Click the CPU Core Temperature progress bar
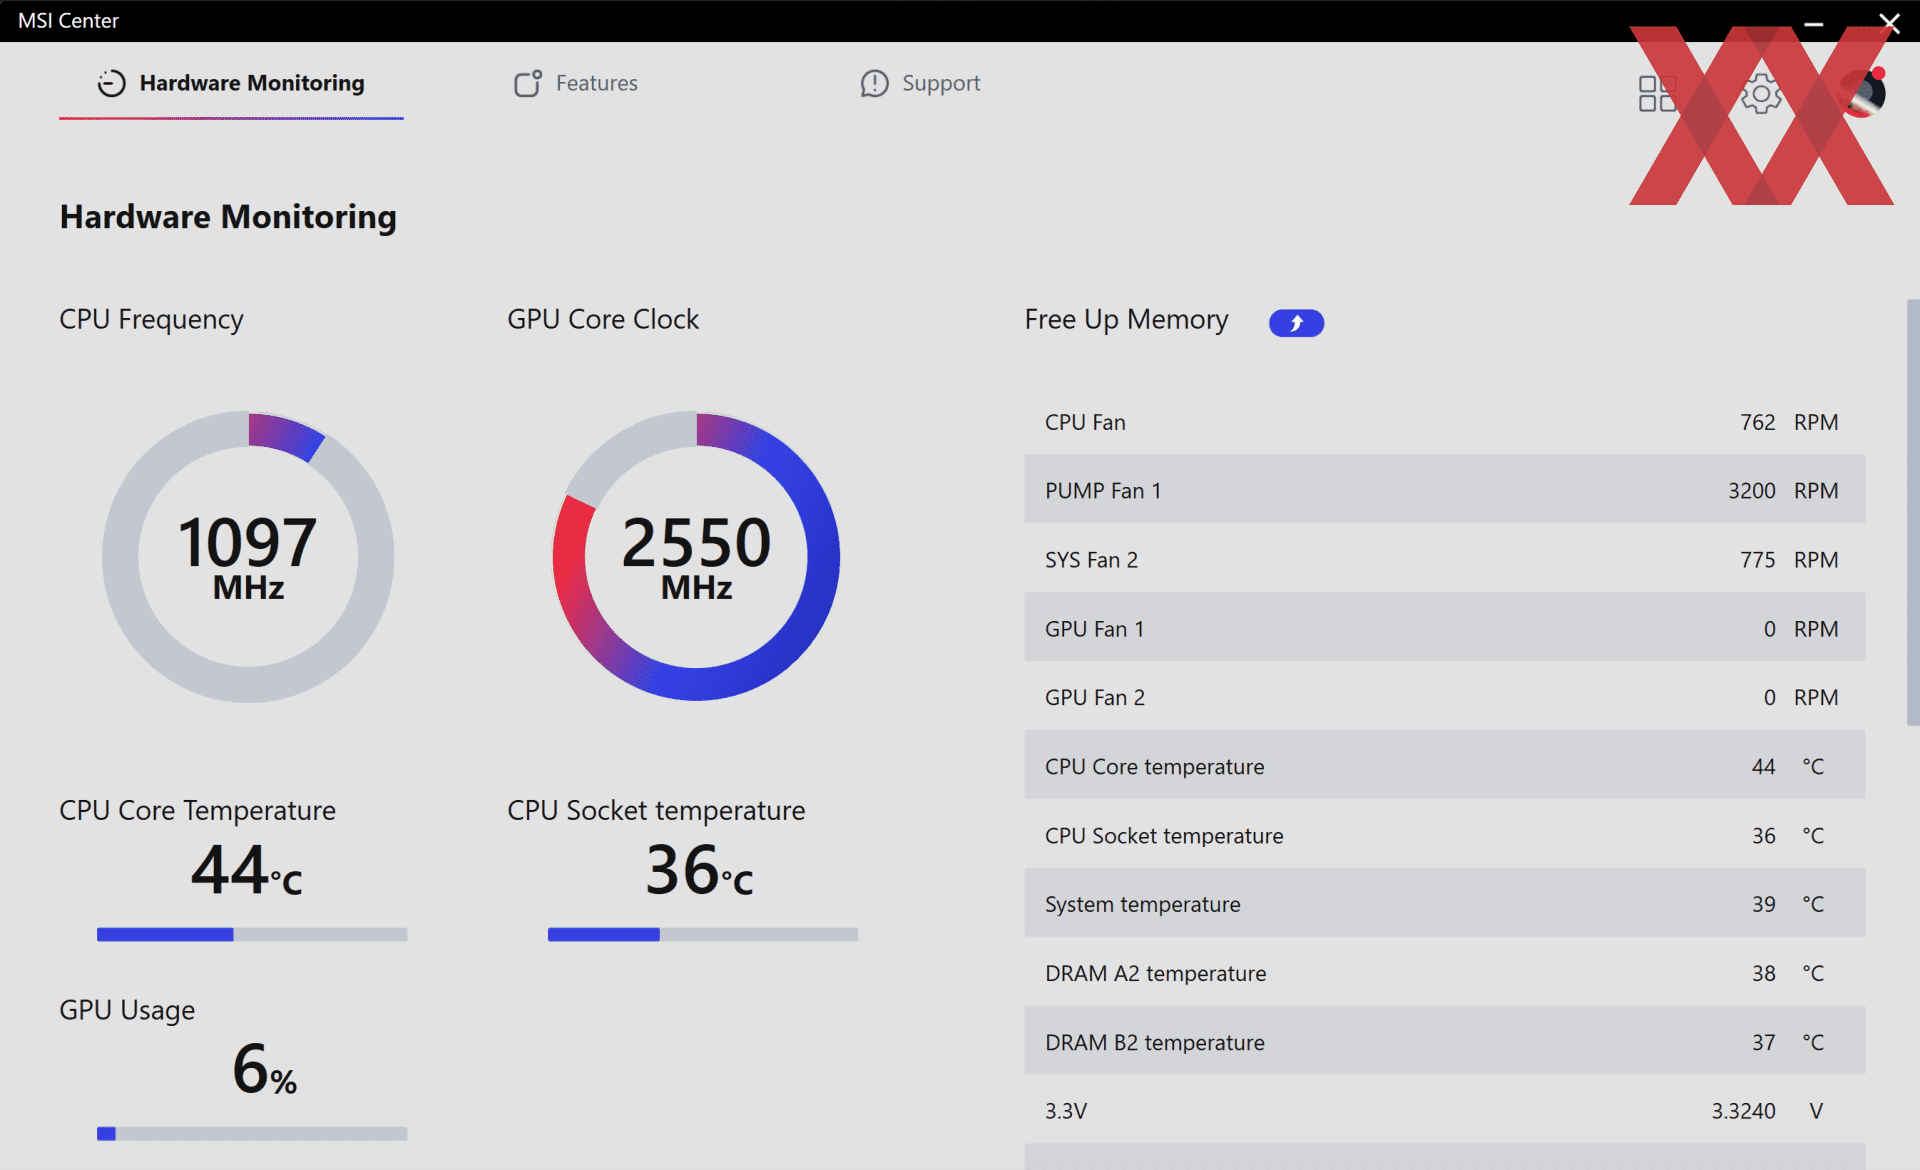 (x=252, y=934)
